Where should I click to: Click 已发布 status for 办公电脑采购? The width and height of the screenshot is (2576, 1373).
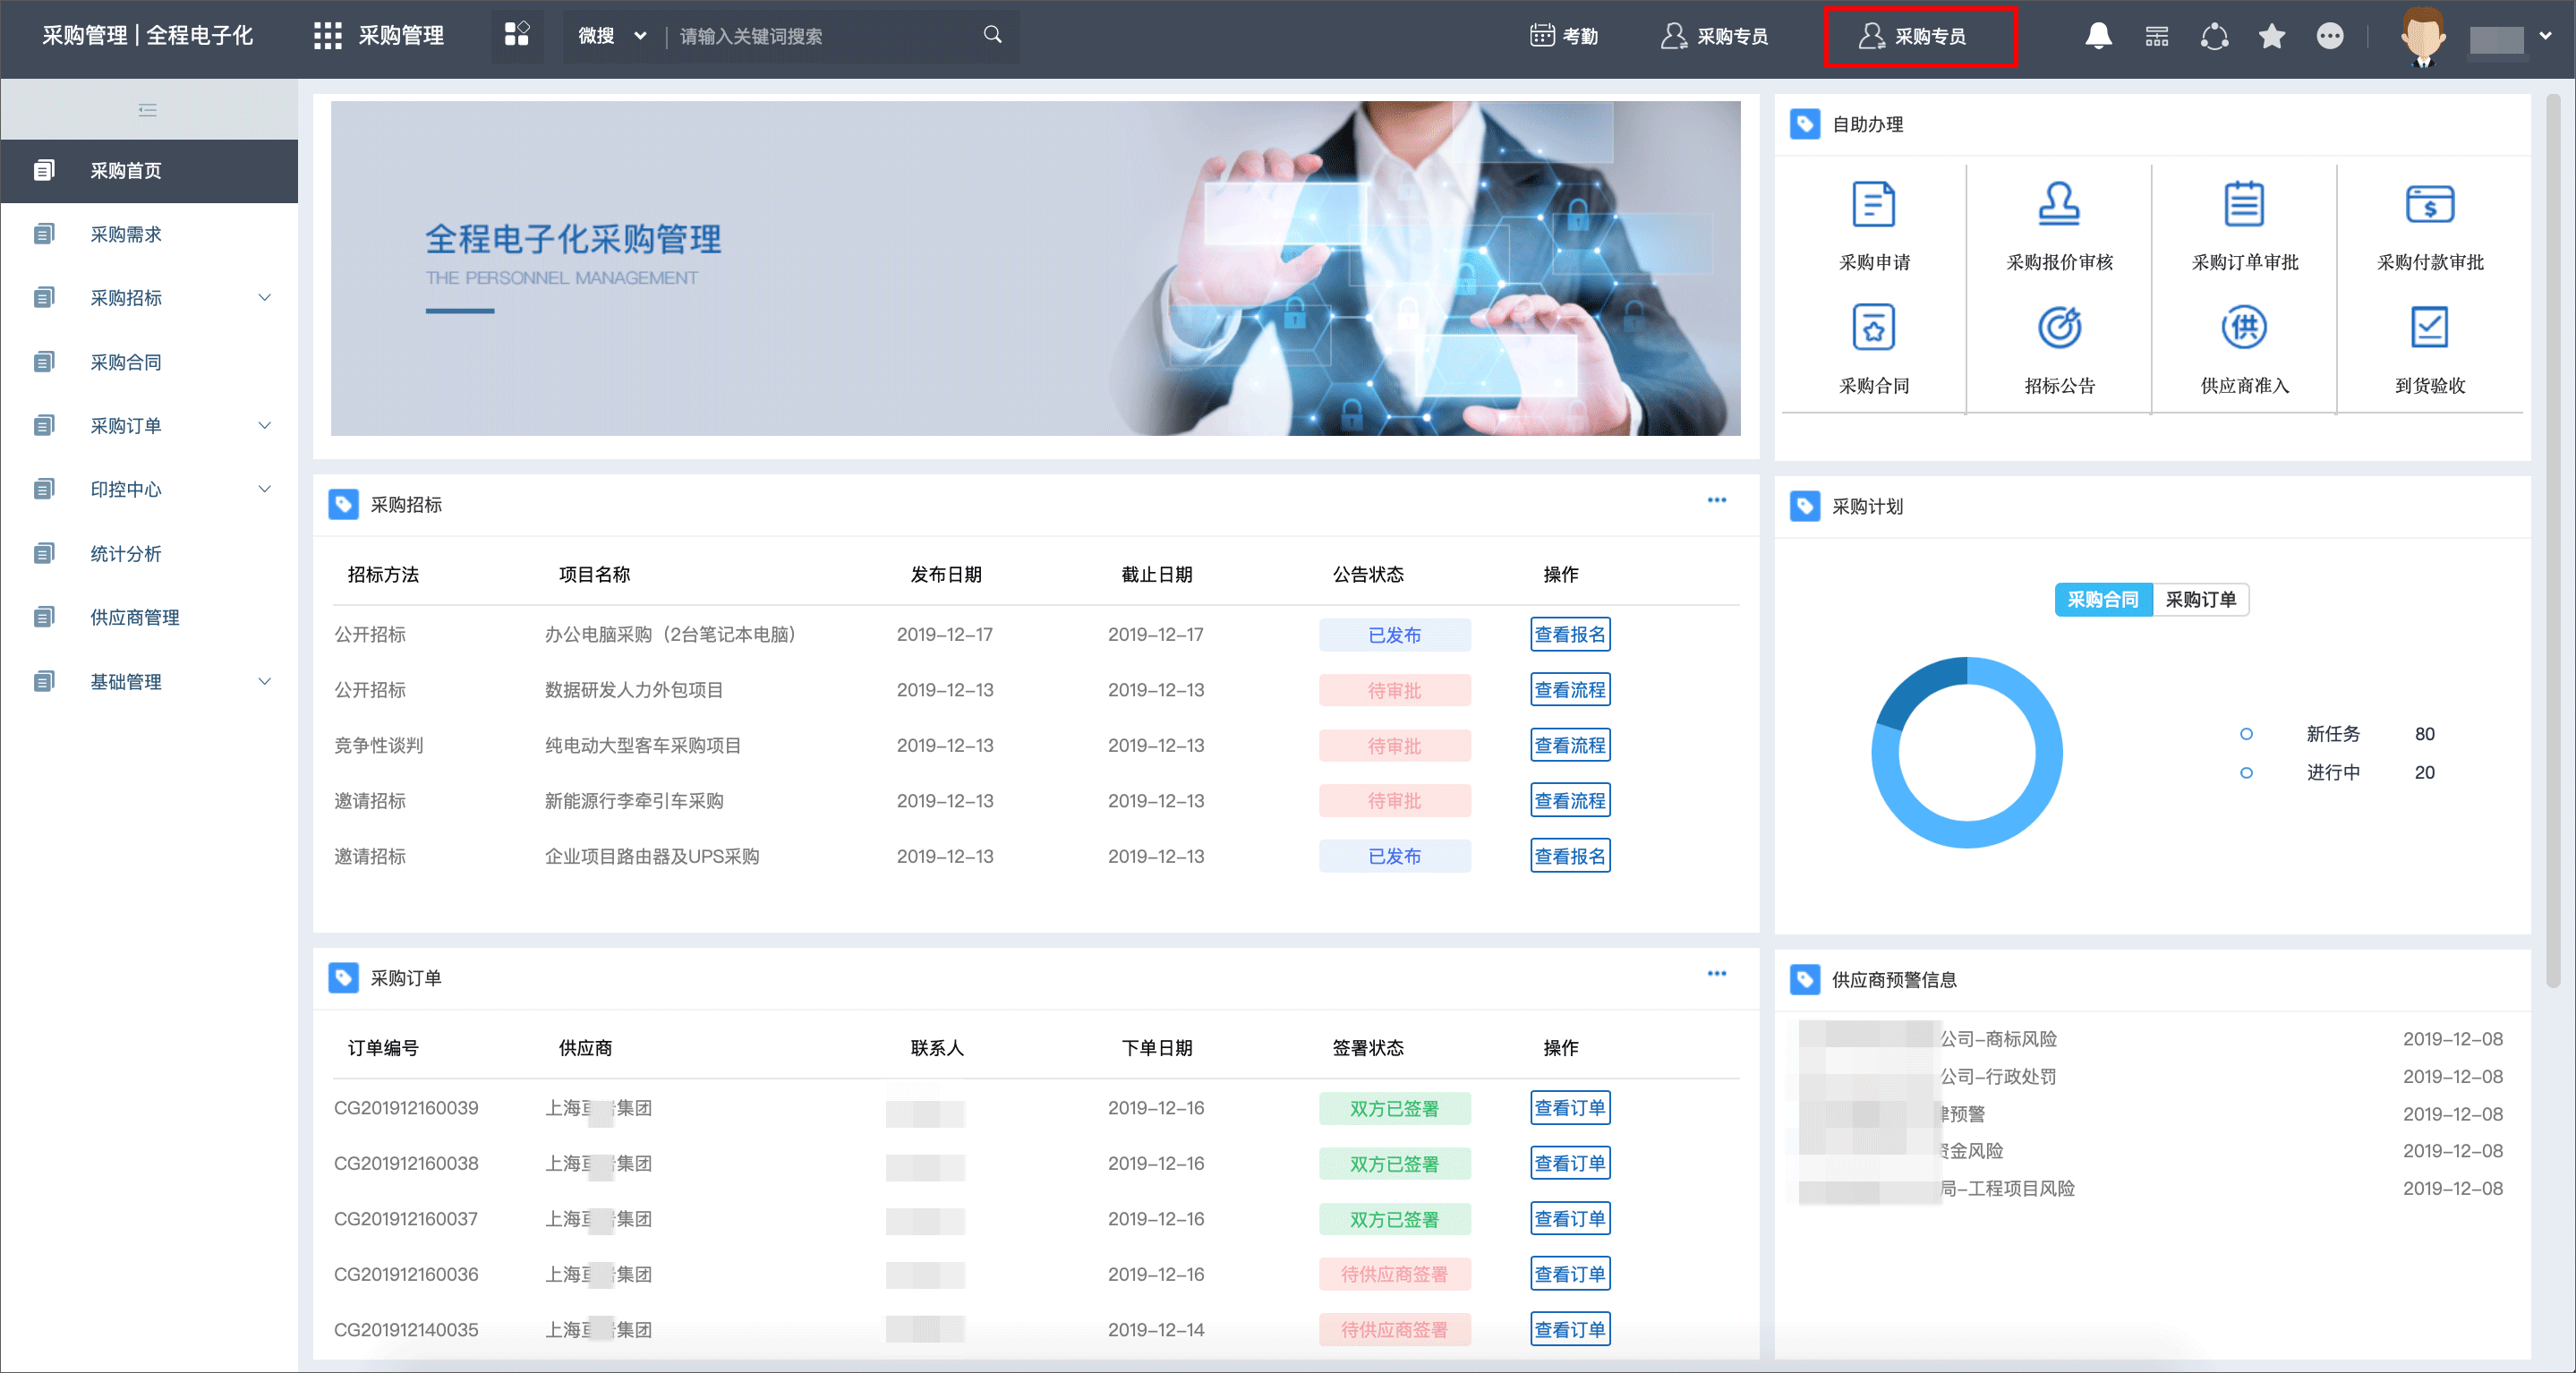pos(1394,635)
